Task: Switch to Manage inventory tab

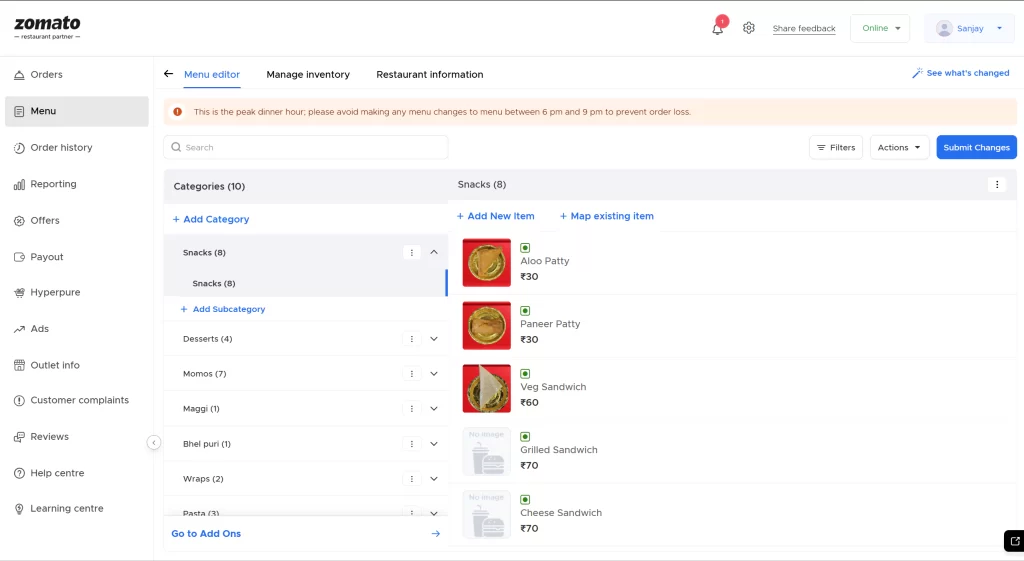Action: coord(308,75)
